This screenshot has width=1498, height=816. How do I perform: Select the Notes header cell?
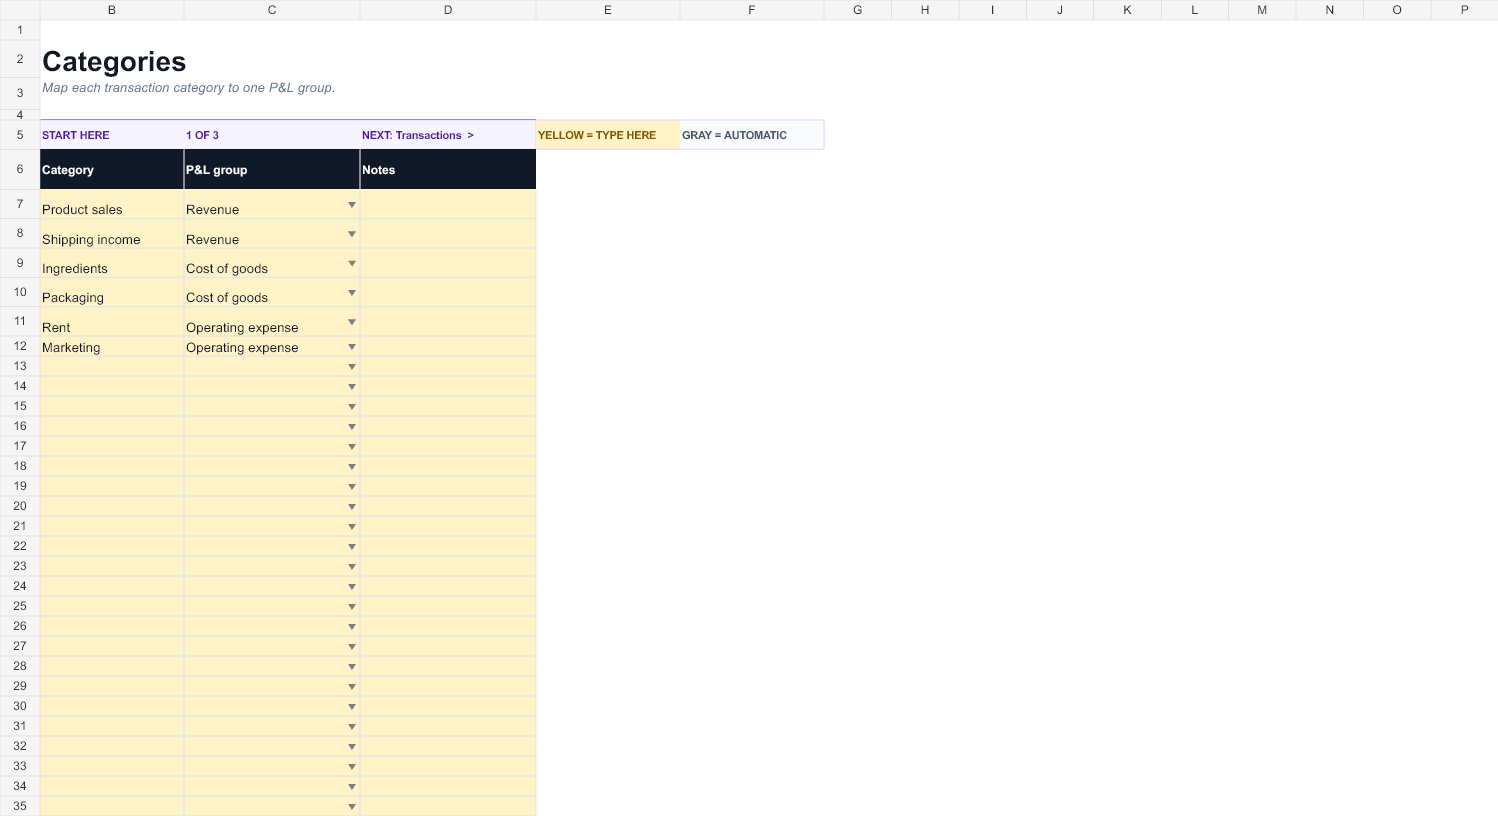pos(448,170)
